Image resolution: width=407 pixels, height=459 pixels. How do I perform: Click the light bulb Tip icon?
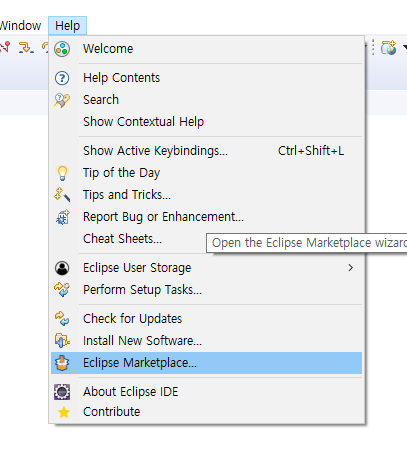(x=62, y=173)
